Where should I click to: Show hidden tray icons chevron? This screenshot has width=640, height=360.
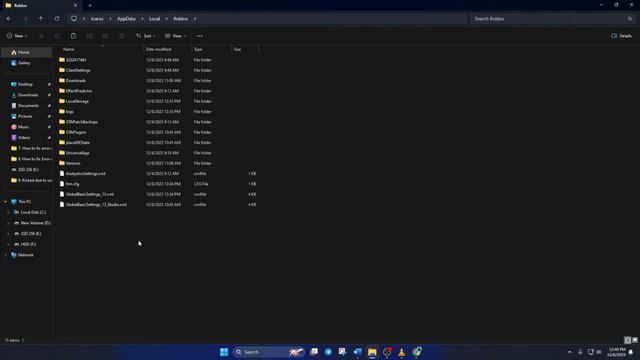569,352
